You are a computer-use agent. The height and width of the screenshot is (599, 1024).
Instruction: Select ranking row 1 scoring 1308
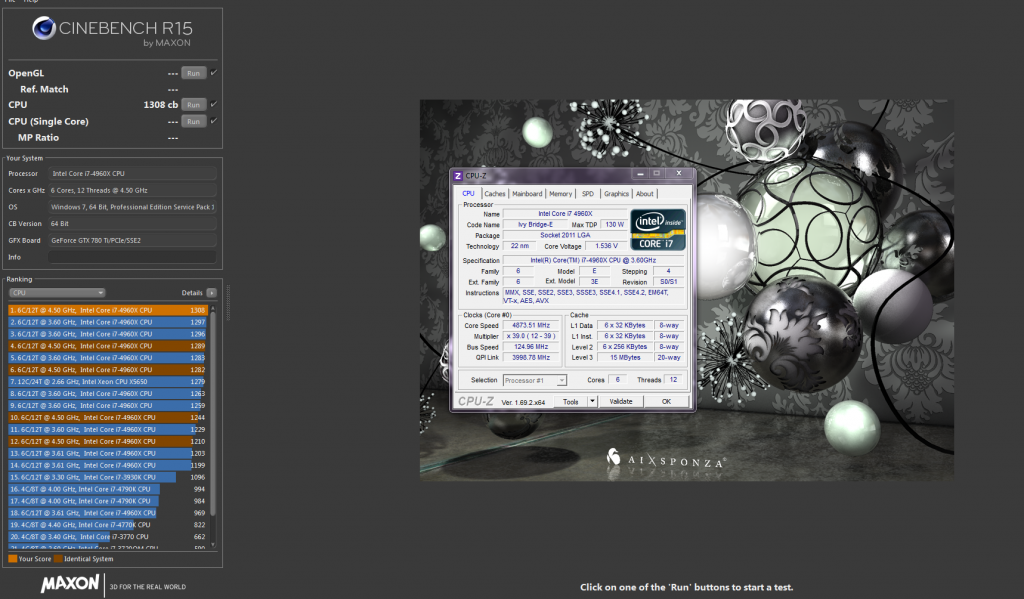click(108, 310)
